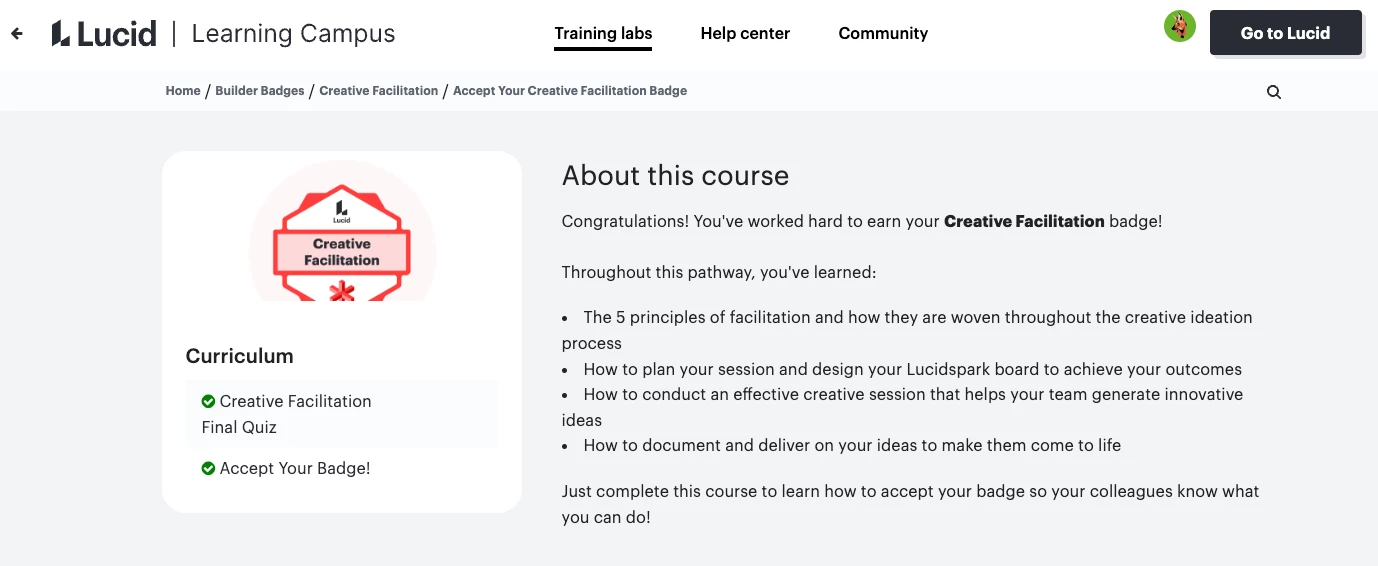The width and height of the screenshot is (1378, 566).
Task: Click How to conduct an effective creative session bullet
Action: point(903,407)
